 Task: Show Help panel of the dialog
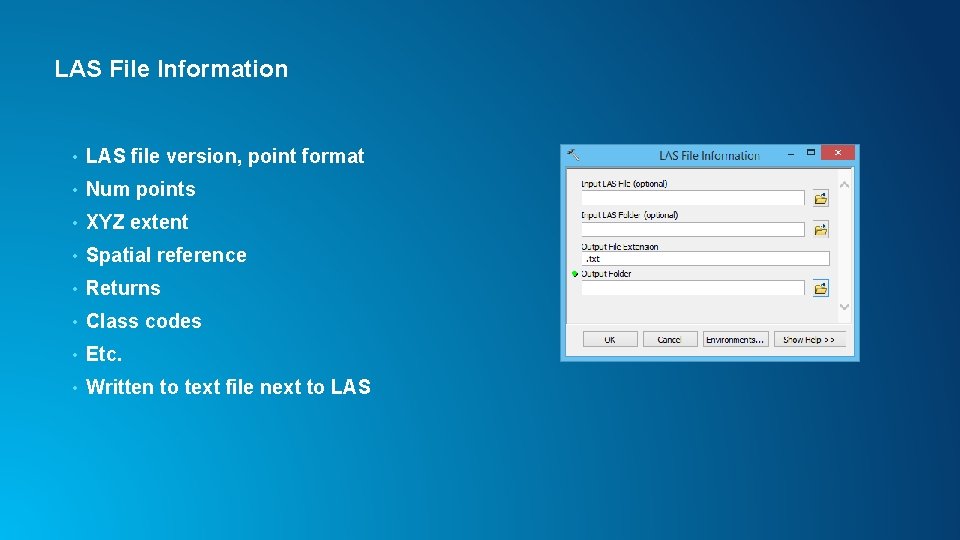coord(809,339)
